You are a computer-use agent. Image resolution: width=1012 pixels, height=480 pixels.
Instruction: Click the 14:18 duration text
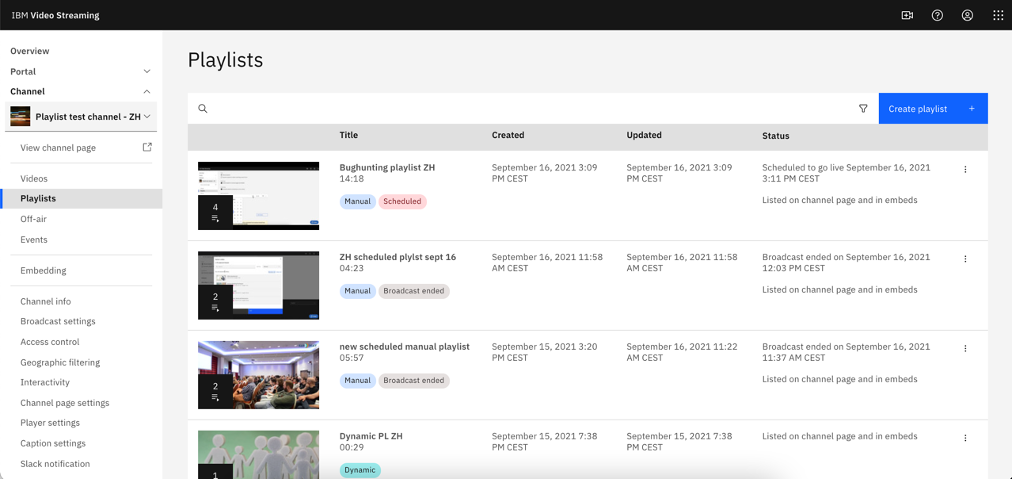tap(352, 179)
